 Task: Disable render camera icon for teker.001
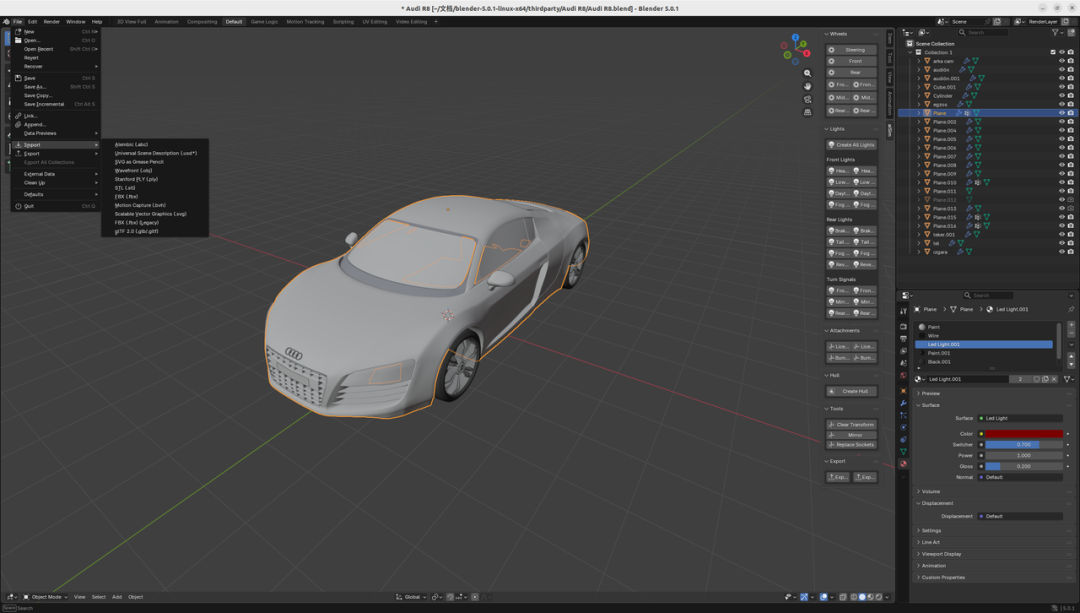point(1070,234)
